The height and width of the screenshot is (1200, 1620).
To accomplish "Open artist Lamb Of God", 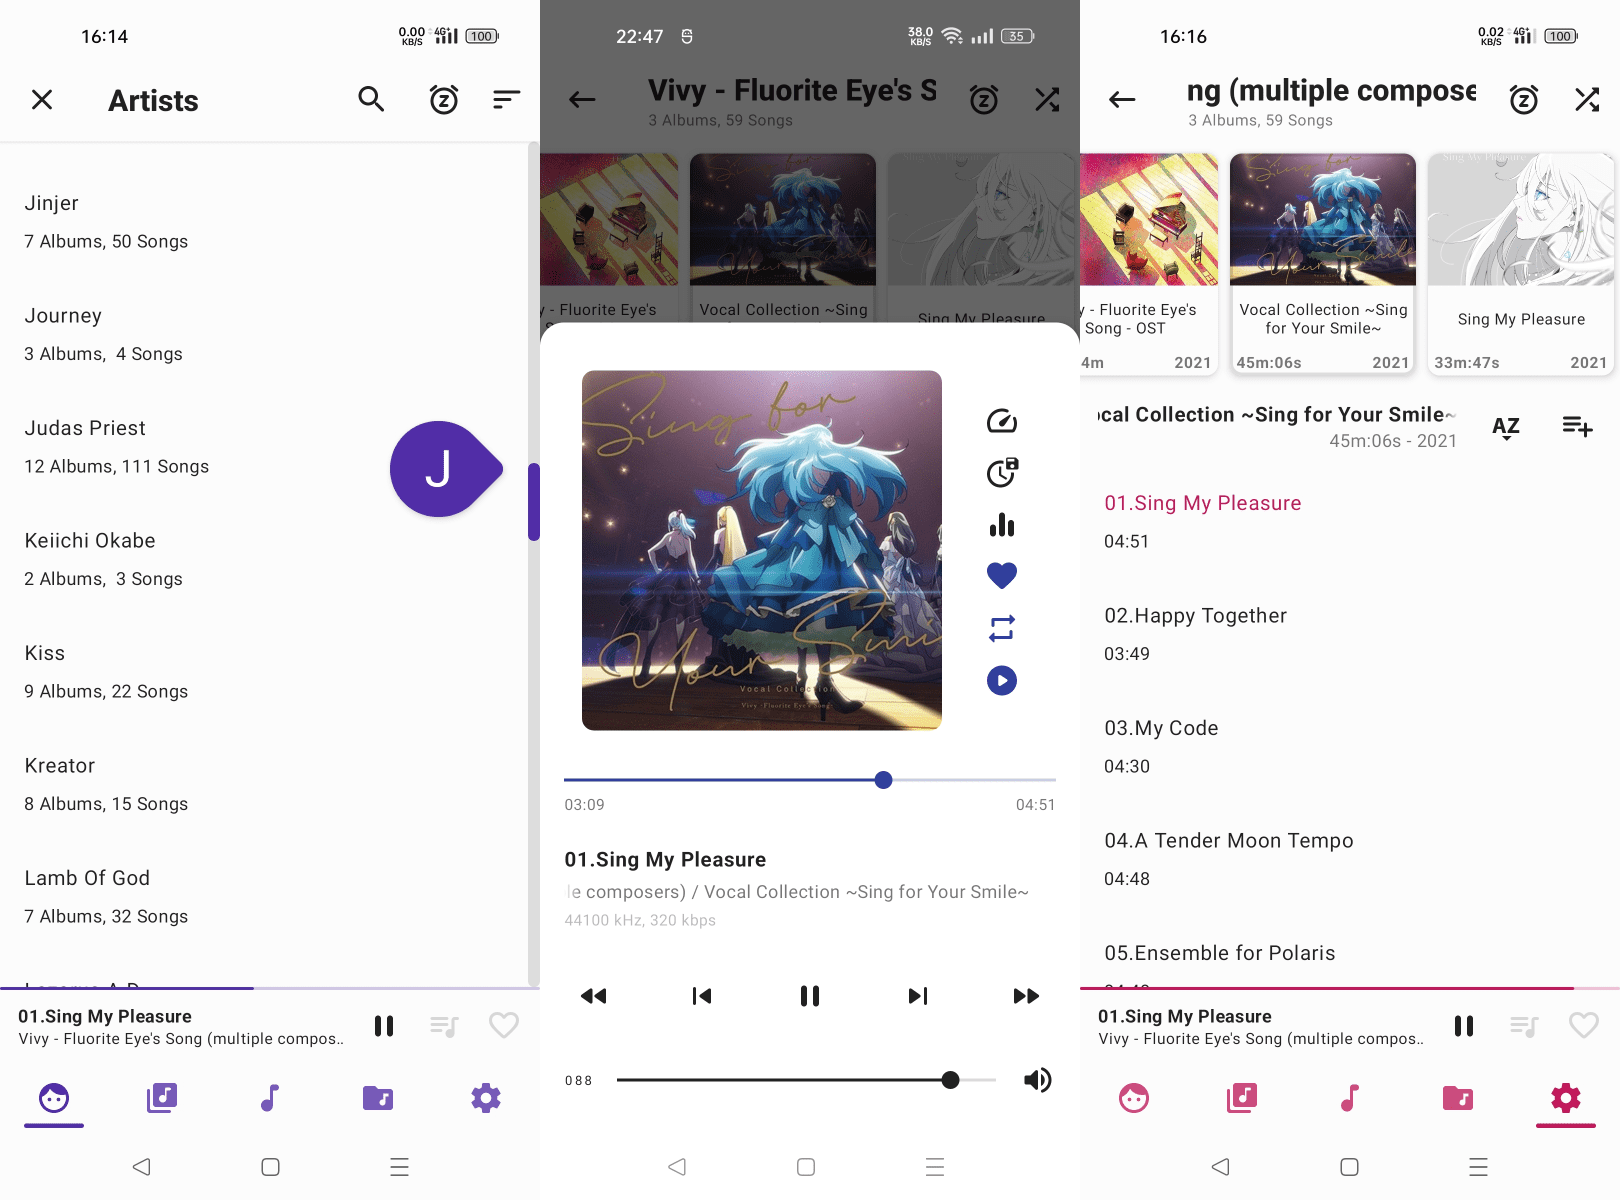I will (264, 897).
